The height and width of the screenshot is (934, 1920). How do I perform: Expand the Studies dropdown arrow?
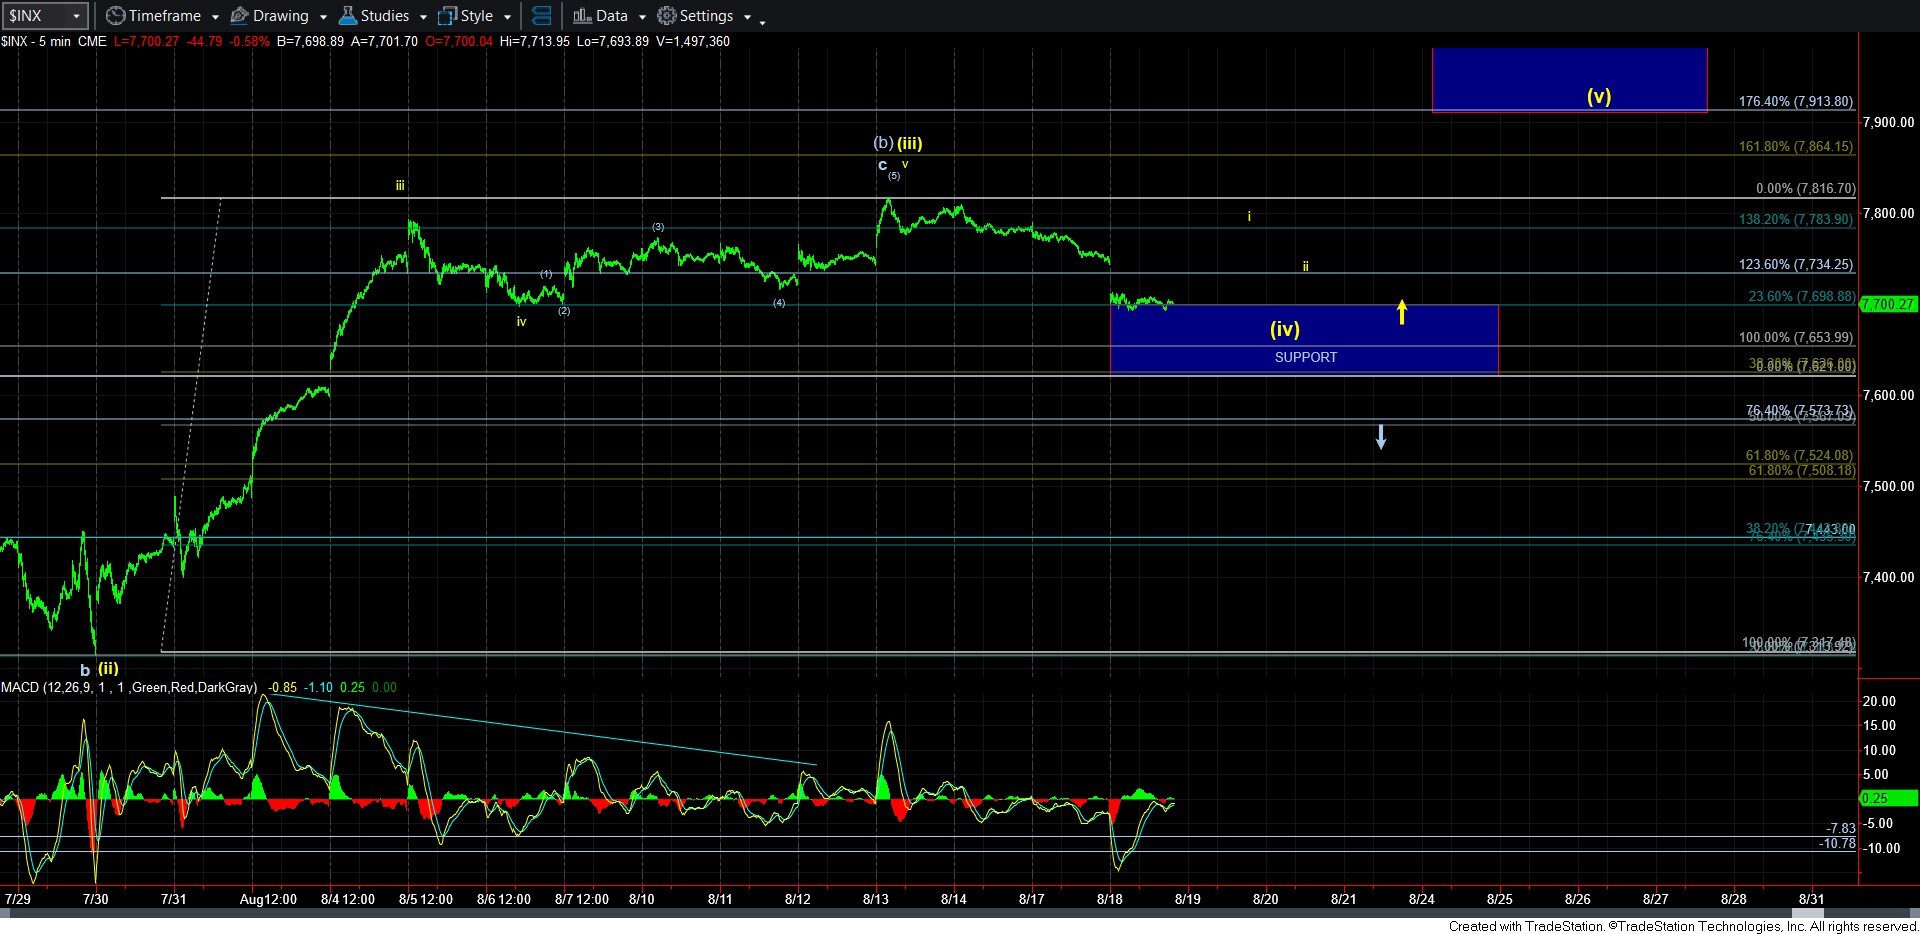tap(423, 17)
